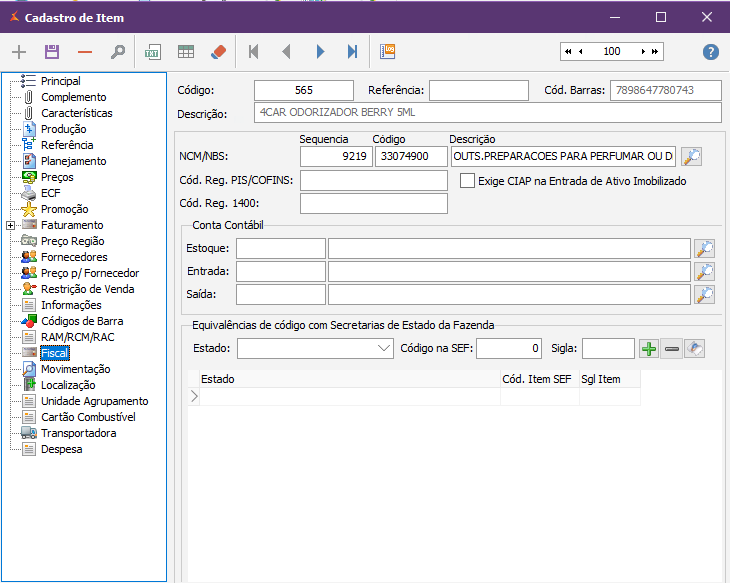This screenshot has width=730, height=583.
Task: Click the add new item plus icon
Action: click(x=19, y=52)
